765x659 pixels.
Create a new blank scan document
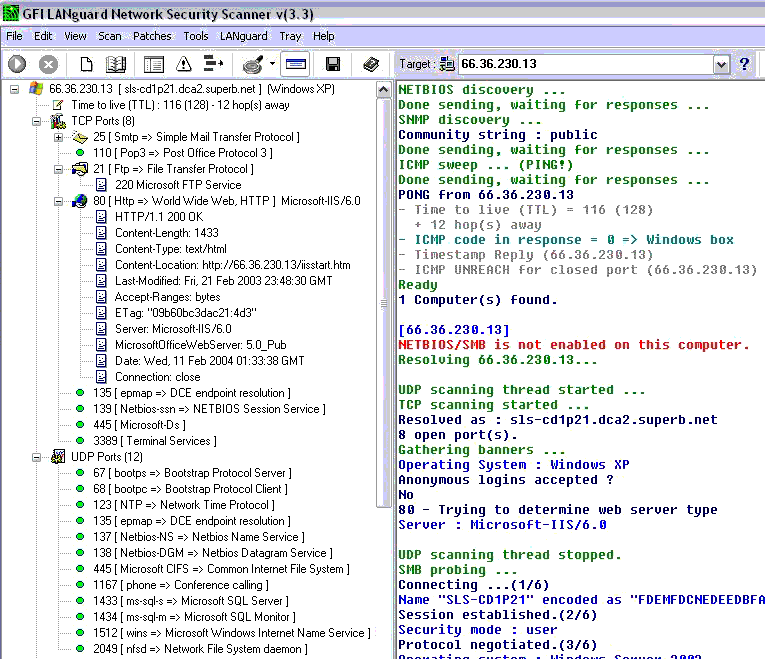(86, 64)
